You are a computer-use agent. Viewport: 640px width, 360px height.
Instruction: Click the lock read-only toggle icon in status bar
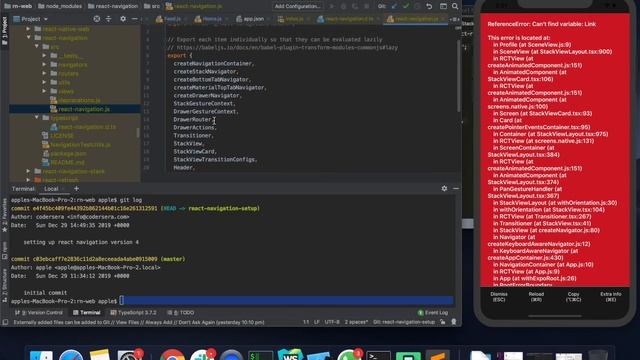coord(443,322)
